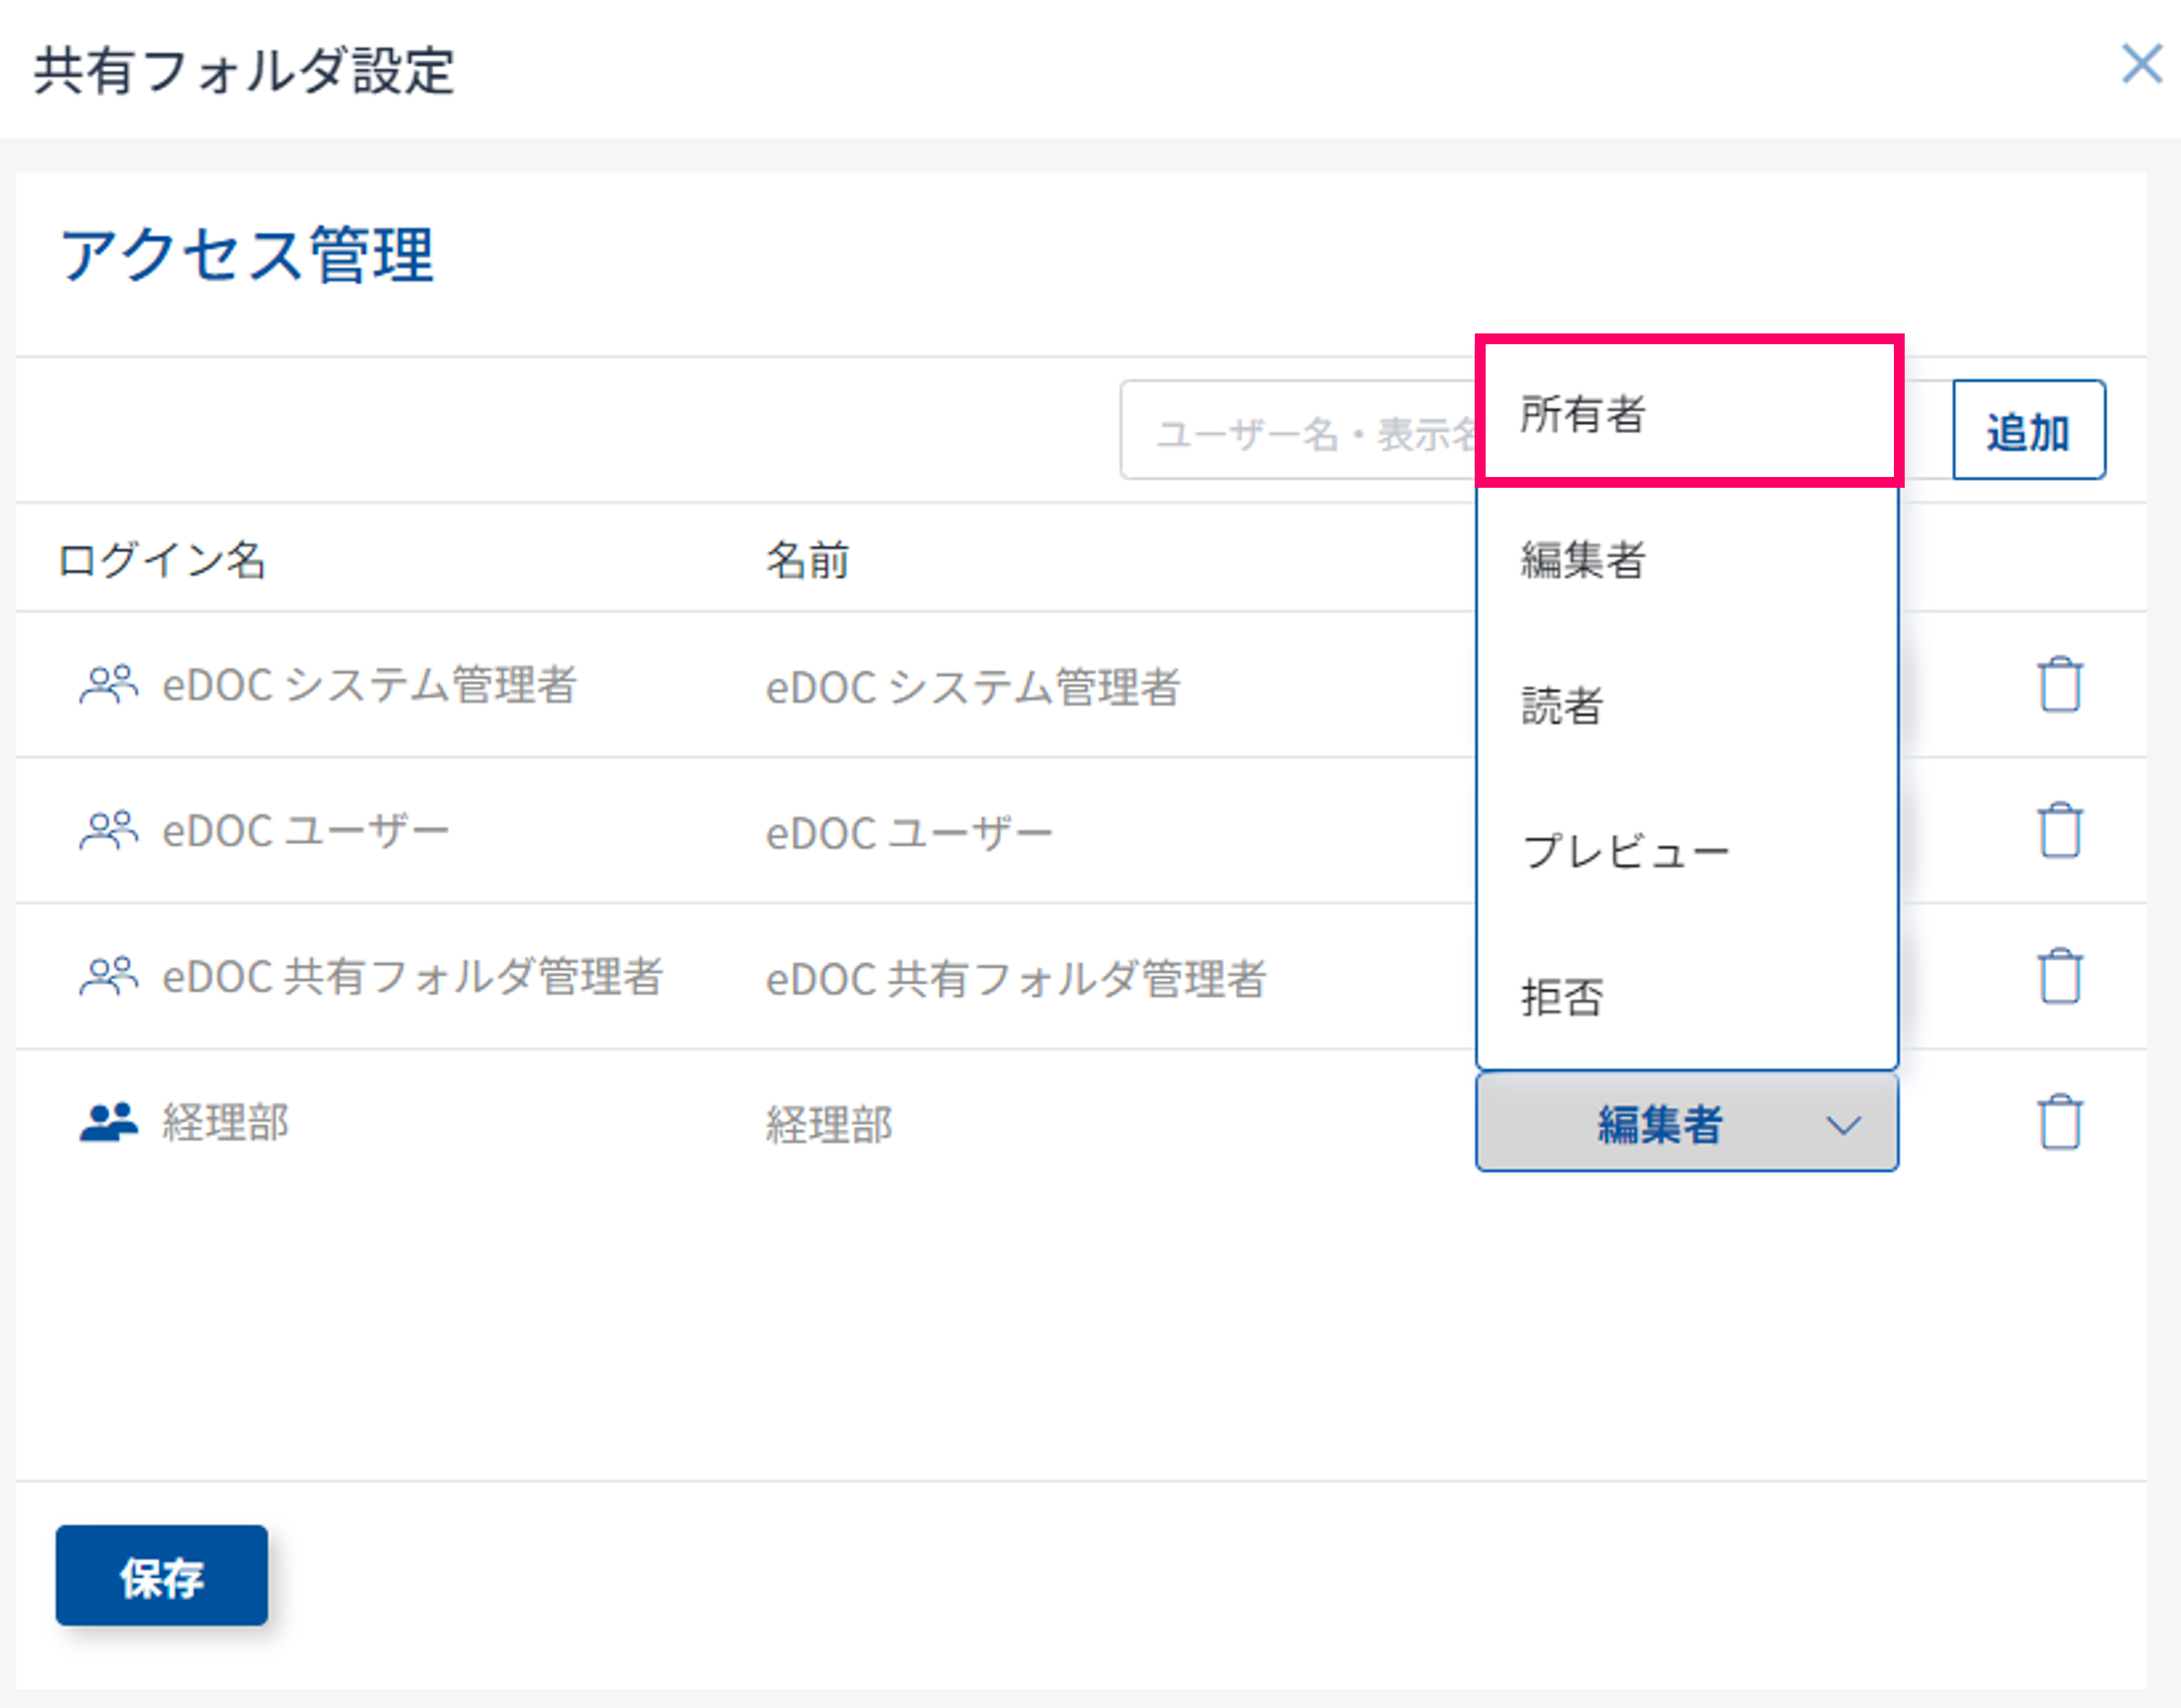Choose 編集者 option in dropdown list

(1688, 559)
